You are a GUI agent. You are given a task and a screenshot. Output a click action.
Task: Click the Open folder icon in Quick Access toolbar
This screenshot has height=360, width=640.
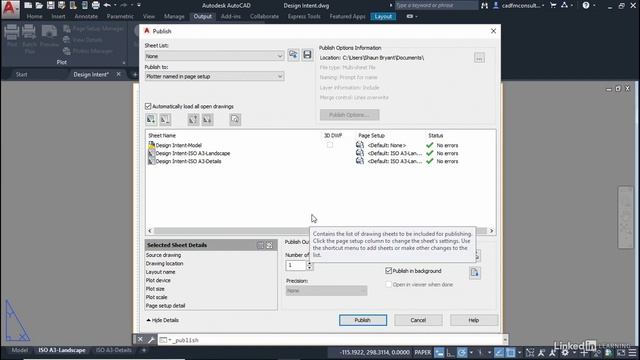39,5
